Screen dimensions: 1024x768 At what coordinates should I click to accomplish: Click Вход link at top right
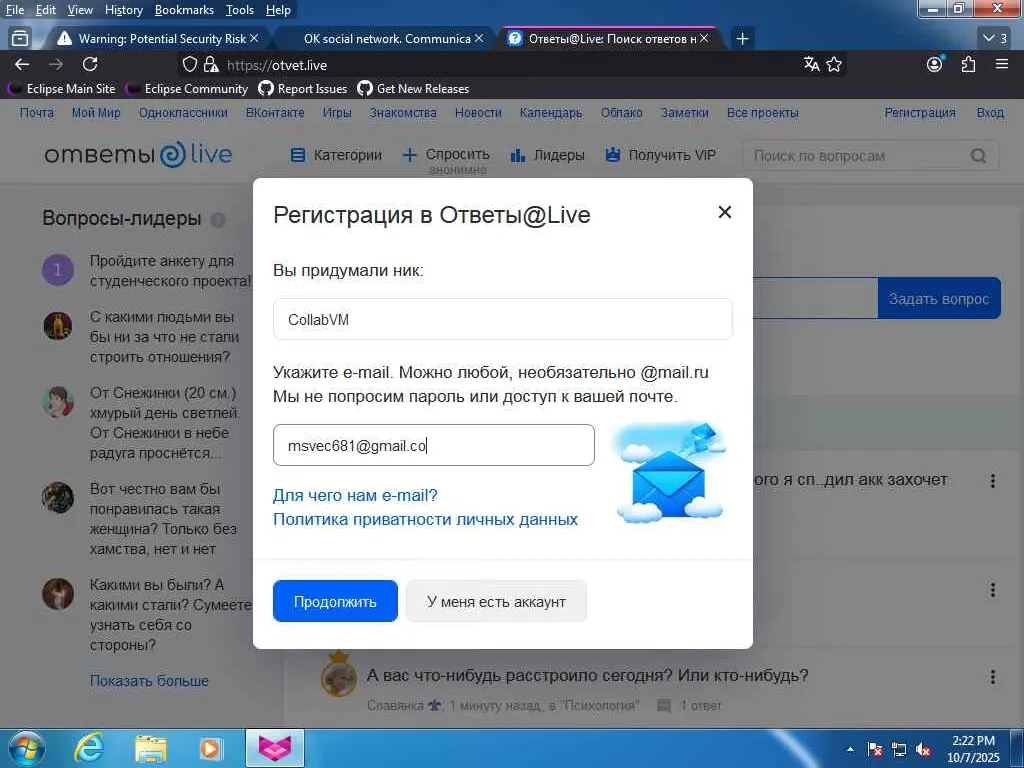[990, 112]
